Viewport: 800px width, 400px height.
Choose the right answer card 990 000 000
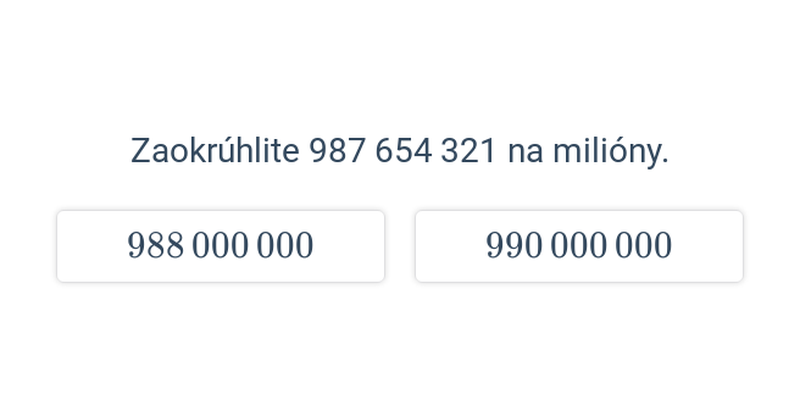pyautogui.click(x=579, y=246)
